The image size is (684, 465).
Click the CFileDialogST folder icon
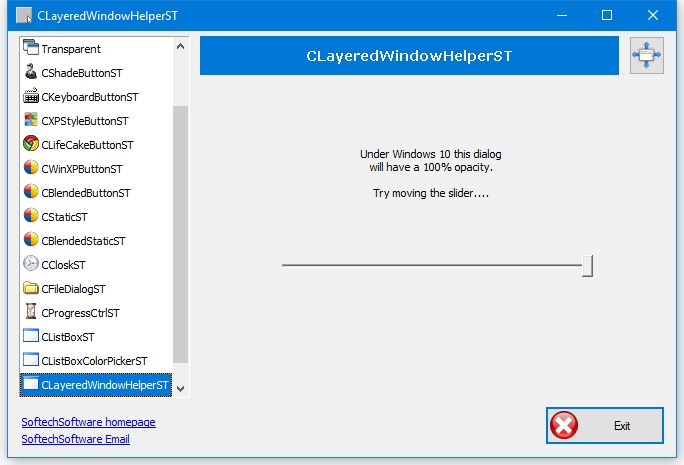pos(31,288)
